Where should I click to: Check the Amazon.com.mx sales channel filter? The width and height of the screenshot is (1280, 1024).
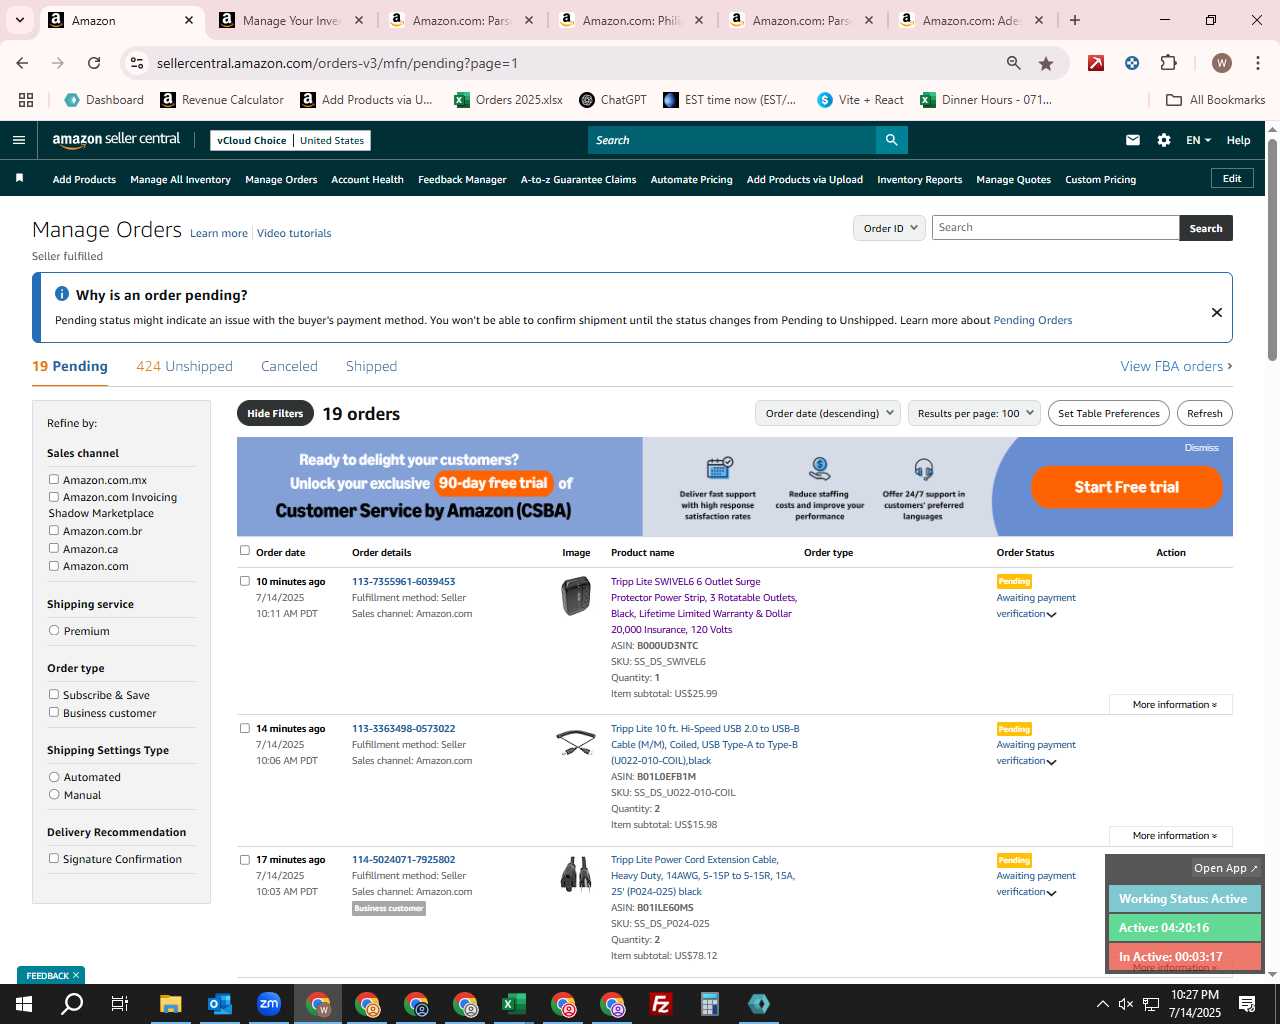pyautogui.click(x=54, y=479)
